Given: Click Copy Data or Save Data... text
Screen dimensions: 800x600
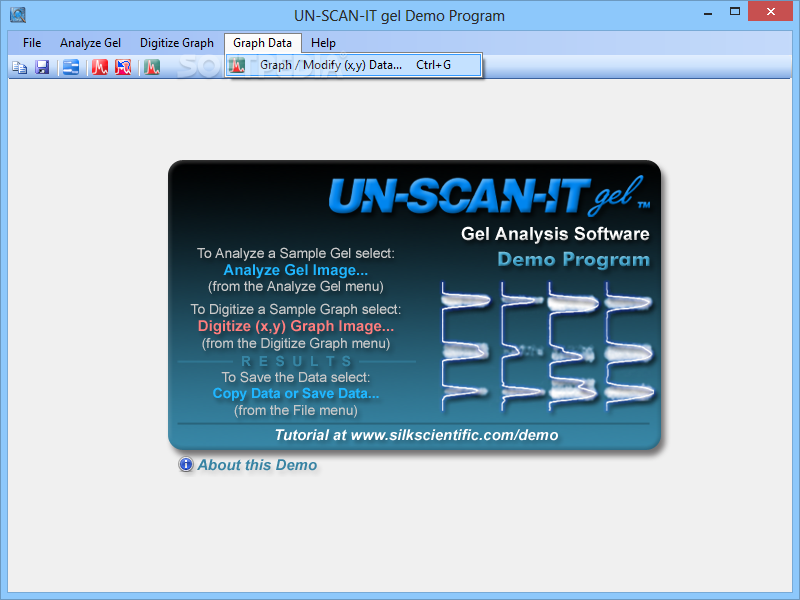Looking at the screenshot, I should coord(296,393).
